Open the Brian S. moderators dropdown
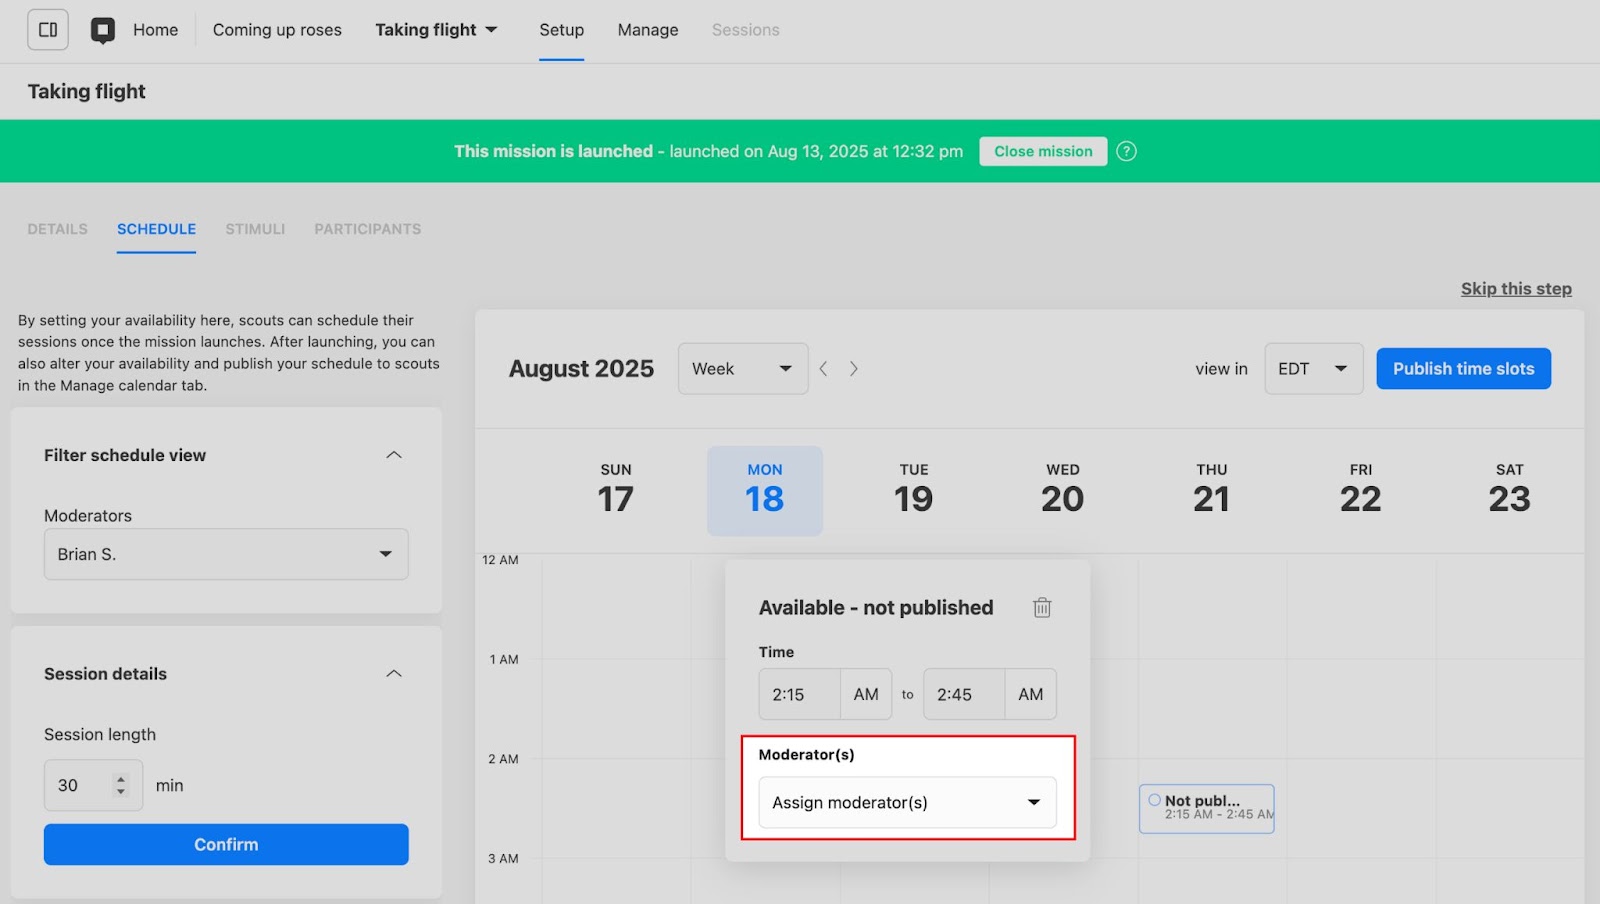This screenshot has width=1600, height=904. tap(226, 554)
